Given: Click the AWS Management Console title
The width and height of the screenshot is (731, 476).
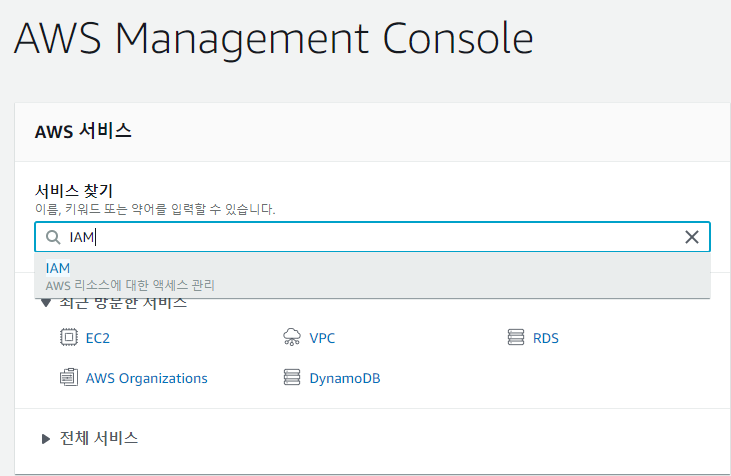Looking at the screenshot, I should (274, 40).
